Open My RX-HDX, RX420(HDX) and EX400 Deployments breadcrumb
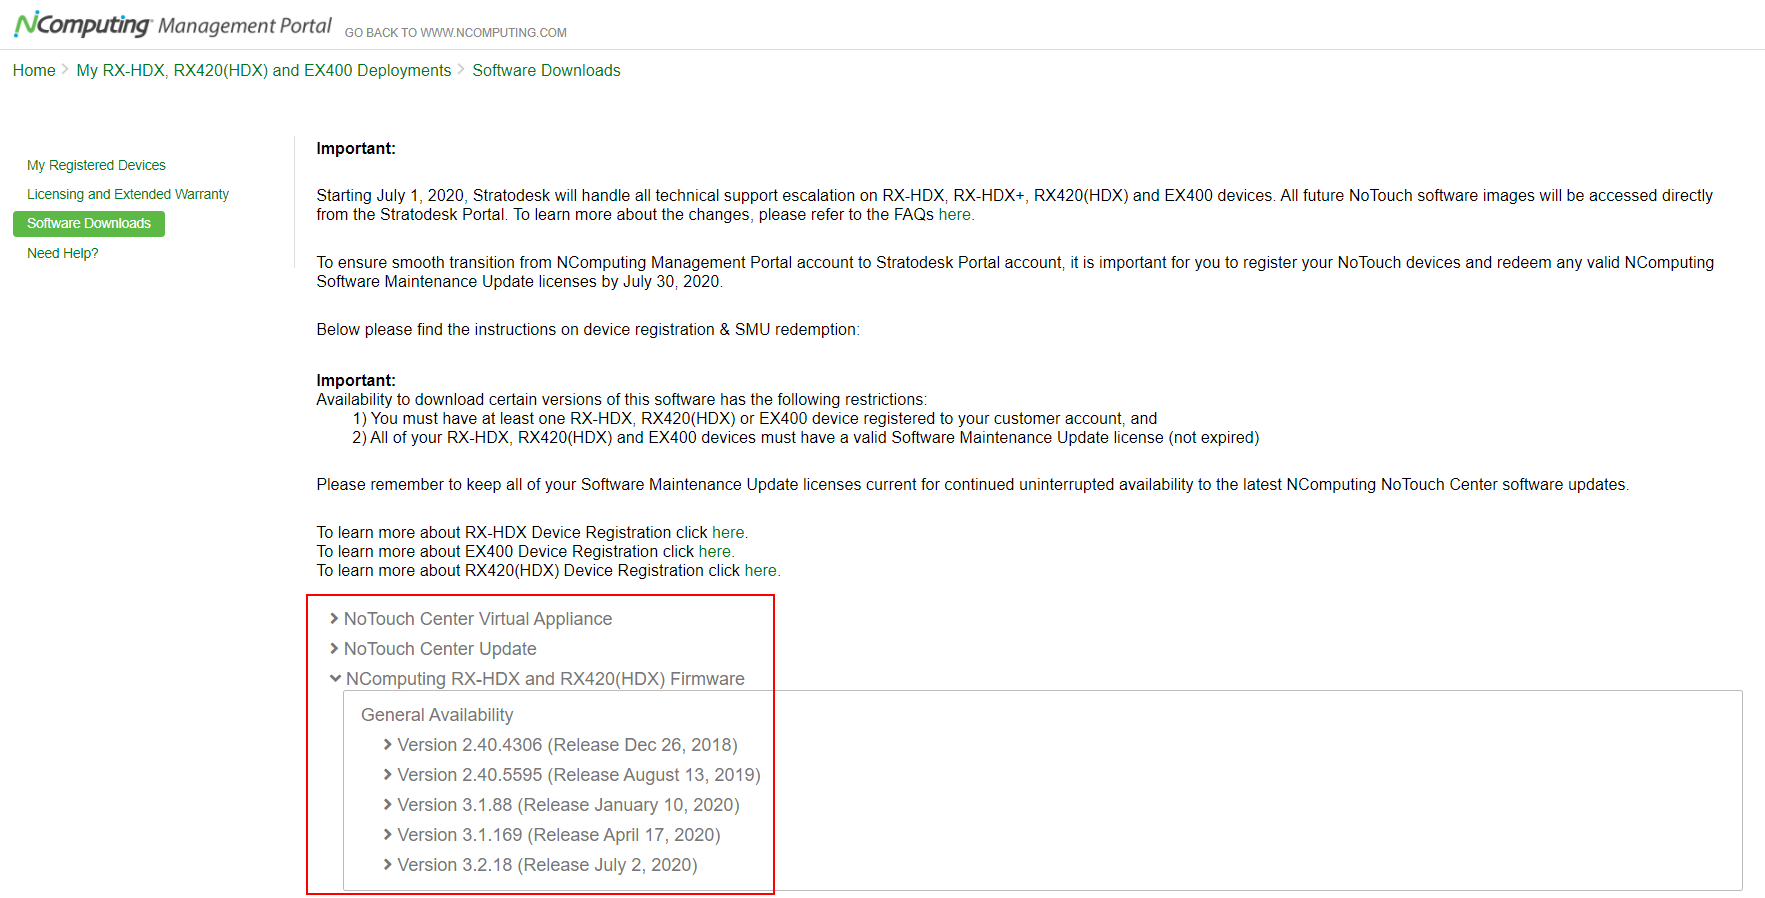This screenshot has width=1765, height=898. [264, 70]
